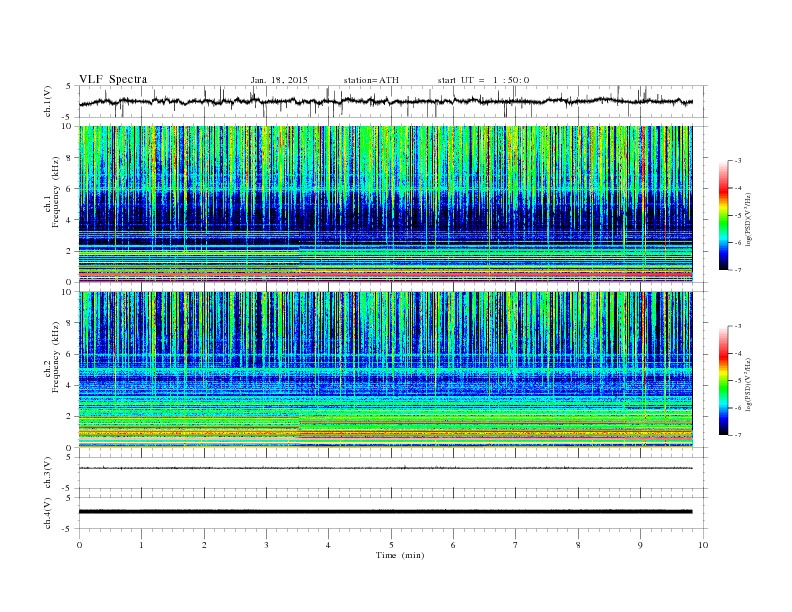The width and height of the screenshot is (792, 612).
Task: Click the time axis tick label "1"
Action: [x=141, y=545]
